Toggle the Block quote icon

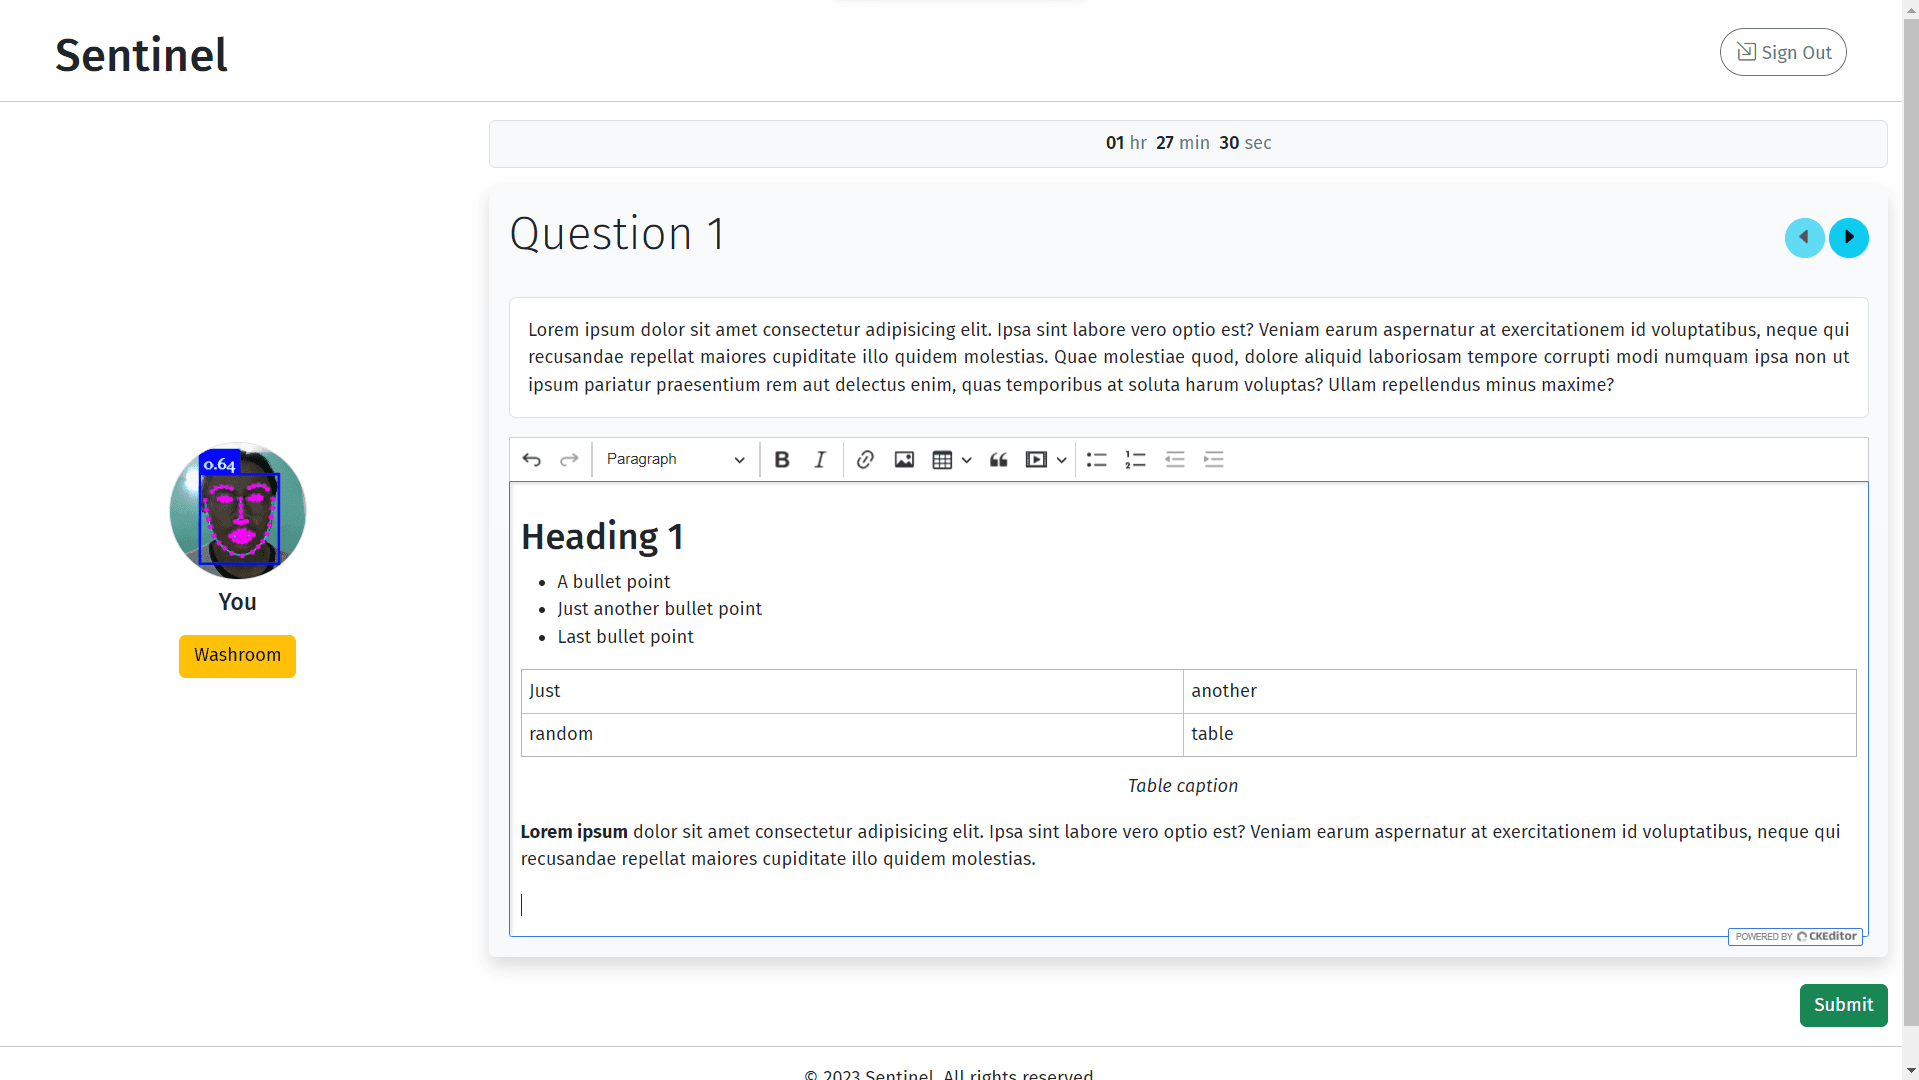pyautogui.click(x=998, y=460)
